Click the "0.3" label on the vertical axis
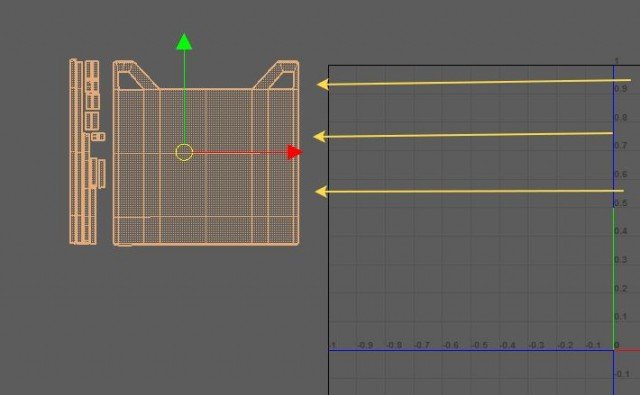Viewport: 640px width, 395px height. tap(621, 260)
